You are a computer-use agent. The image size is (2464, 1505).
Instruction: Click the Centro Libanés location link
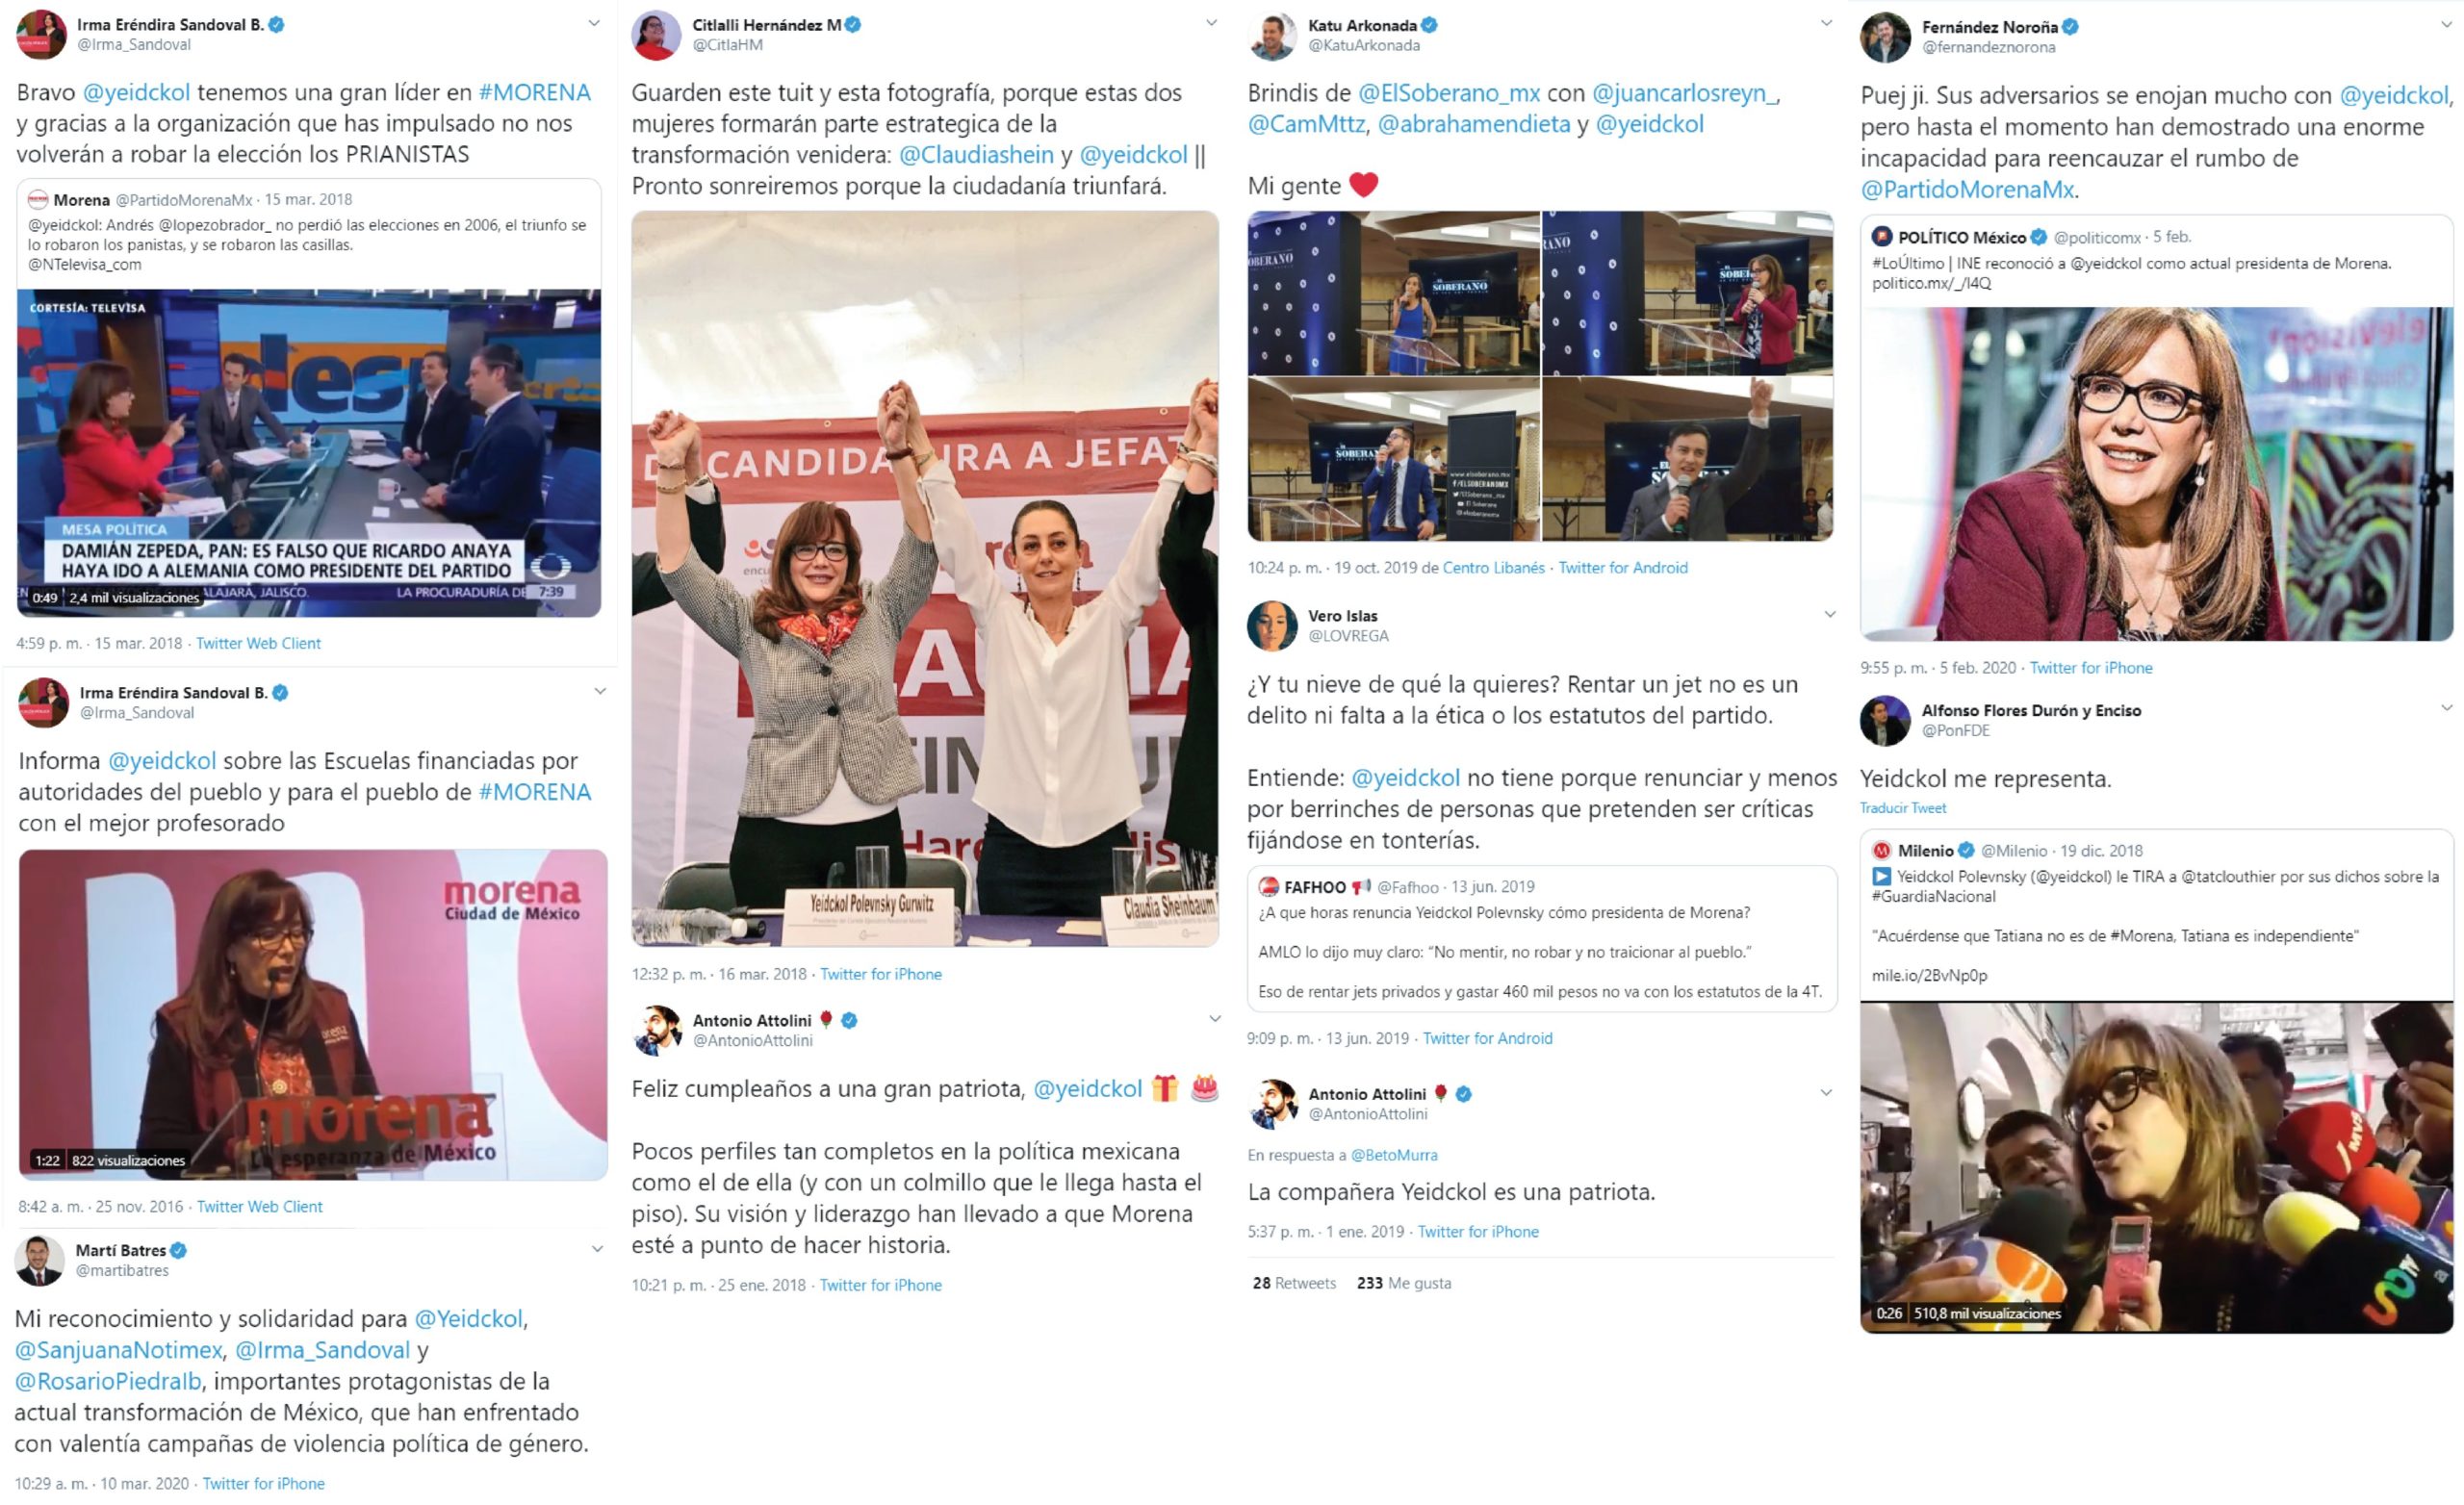[x=1494, y=568]
